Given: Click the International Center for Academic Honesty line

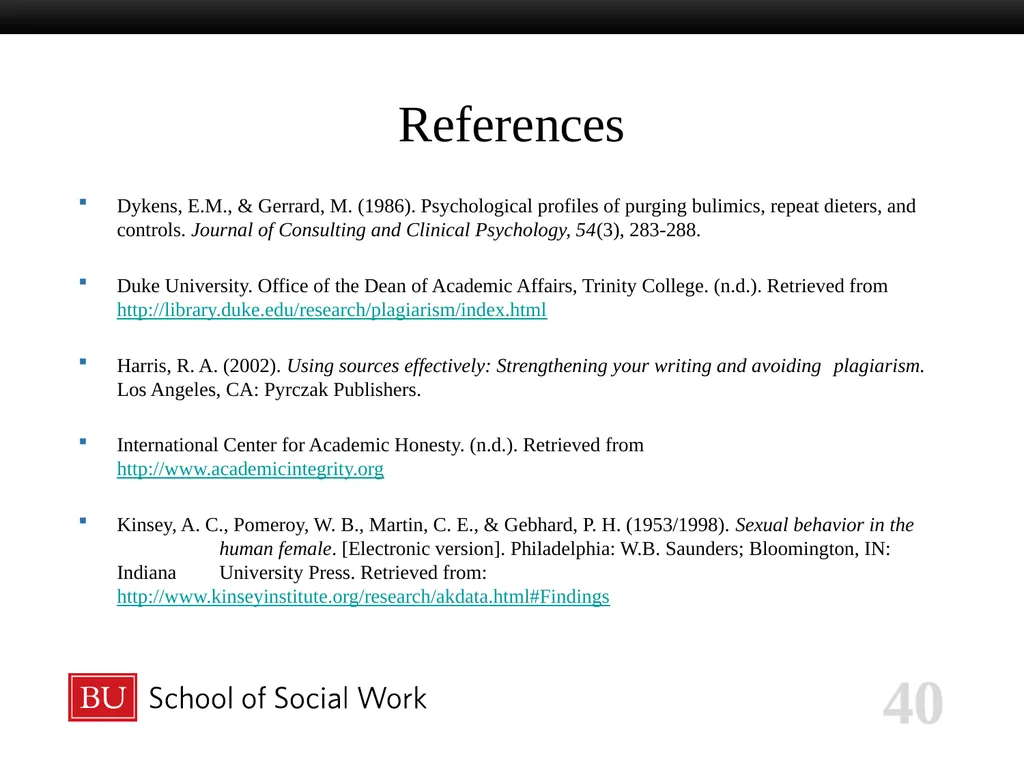Looking at the screenshot, I should [x=380, y=445].
